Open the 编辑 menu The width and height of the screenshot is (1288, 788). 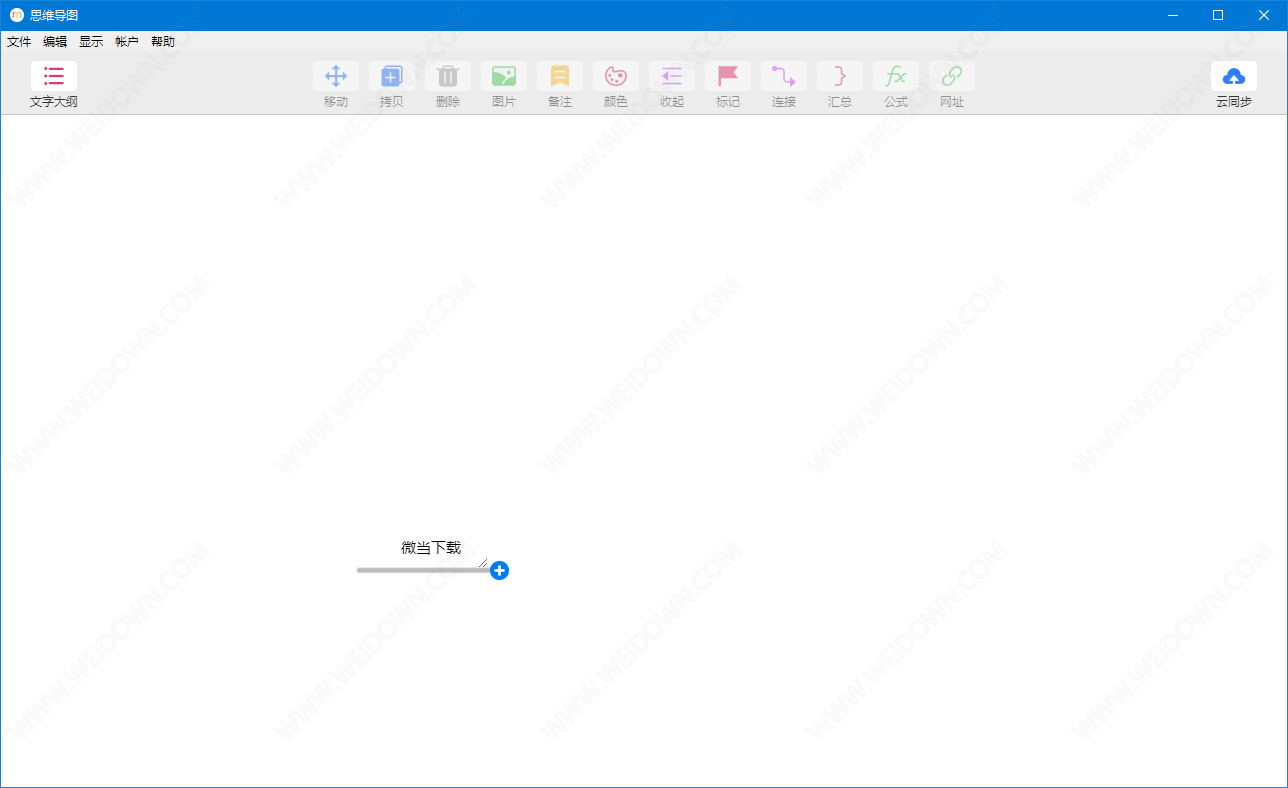(x=55, y=42)
